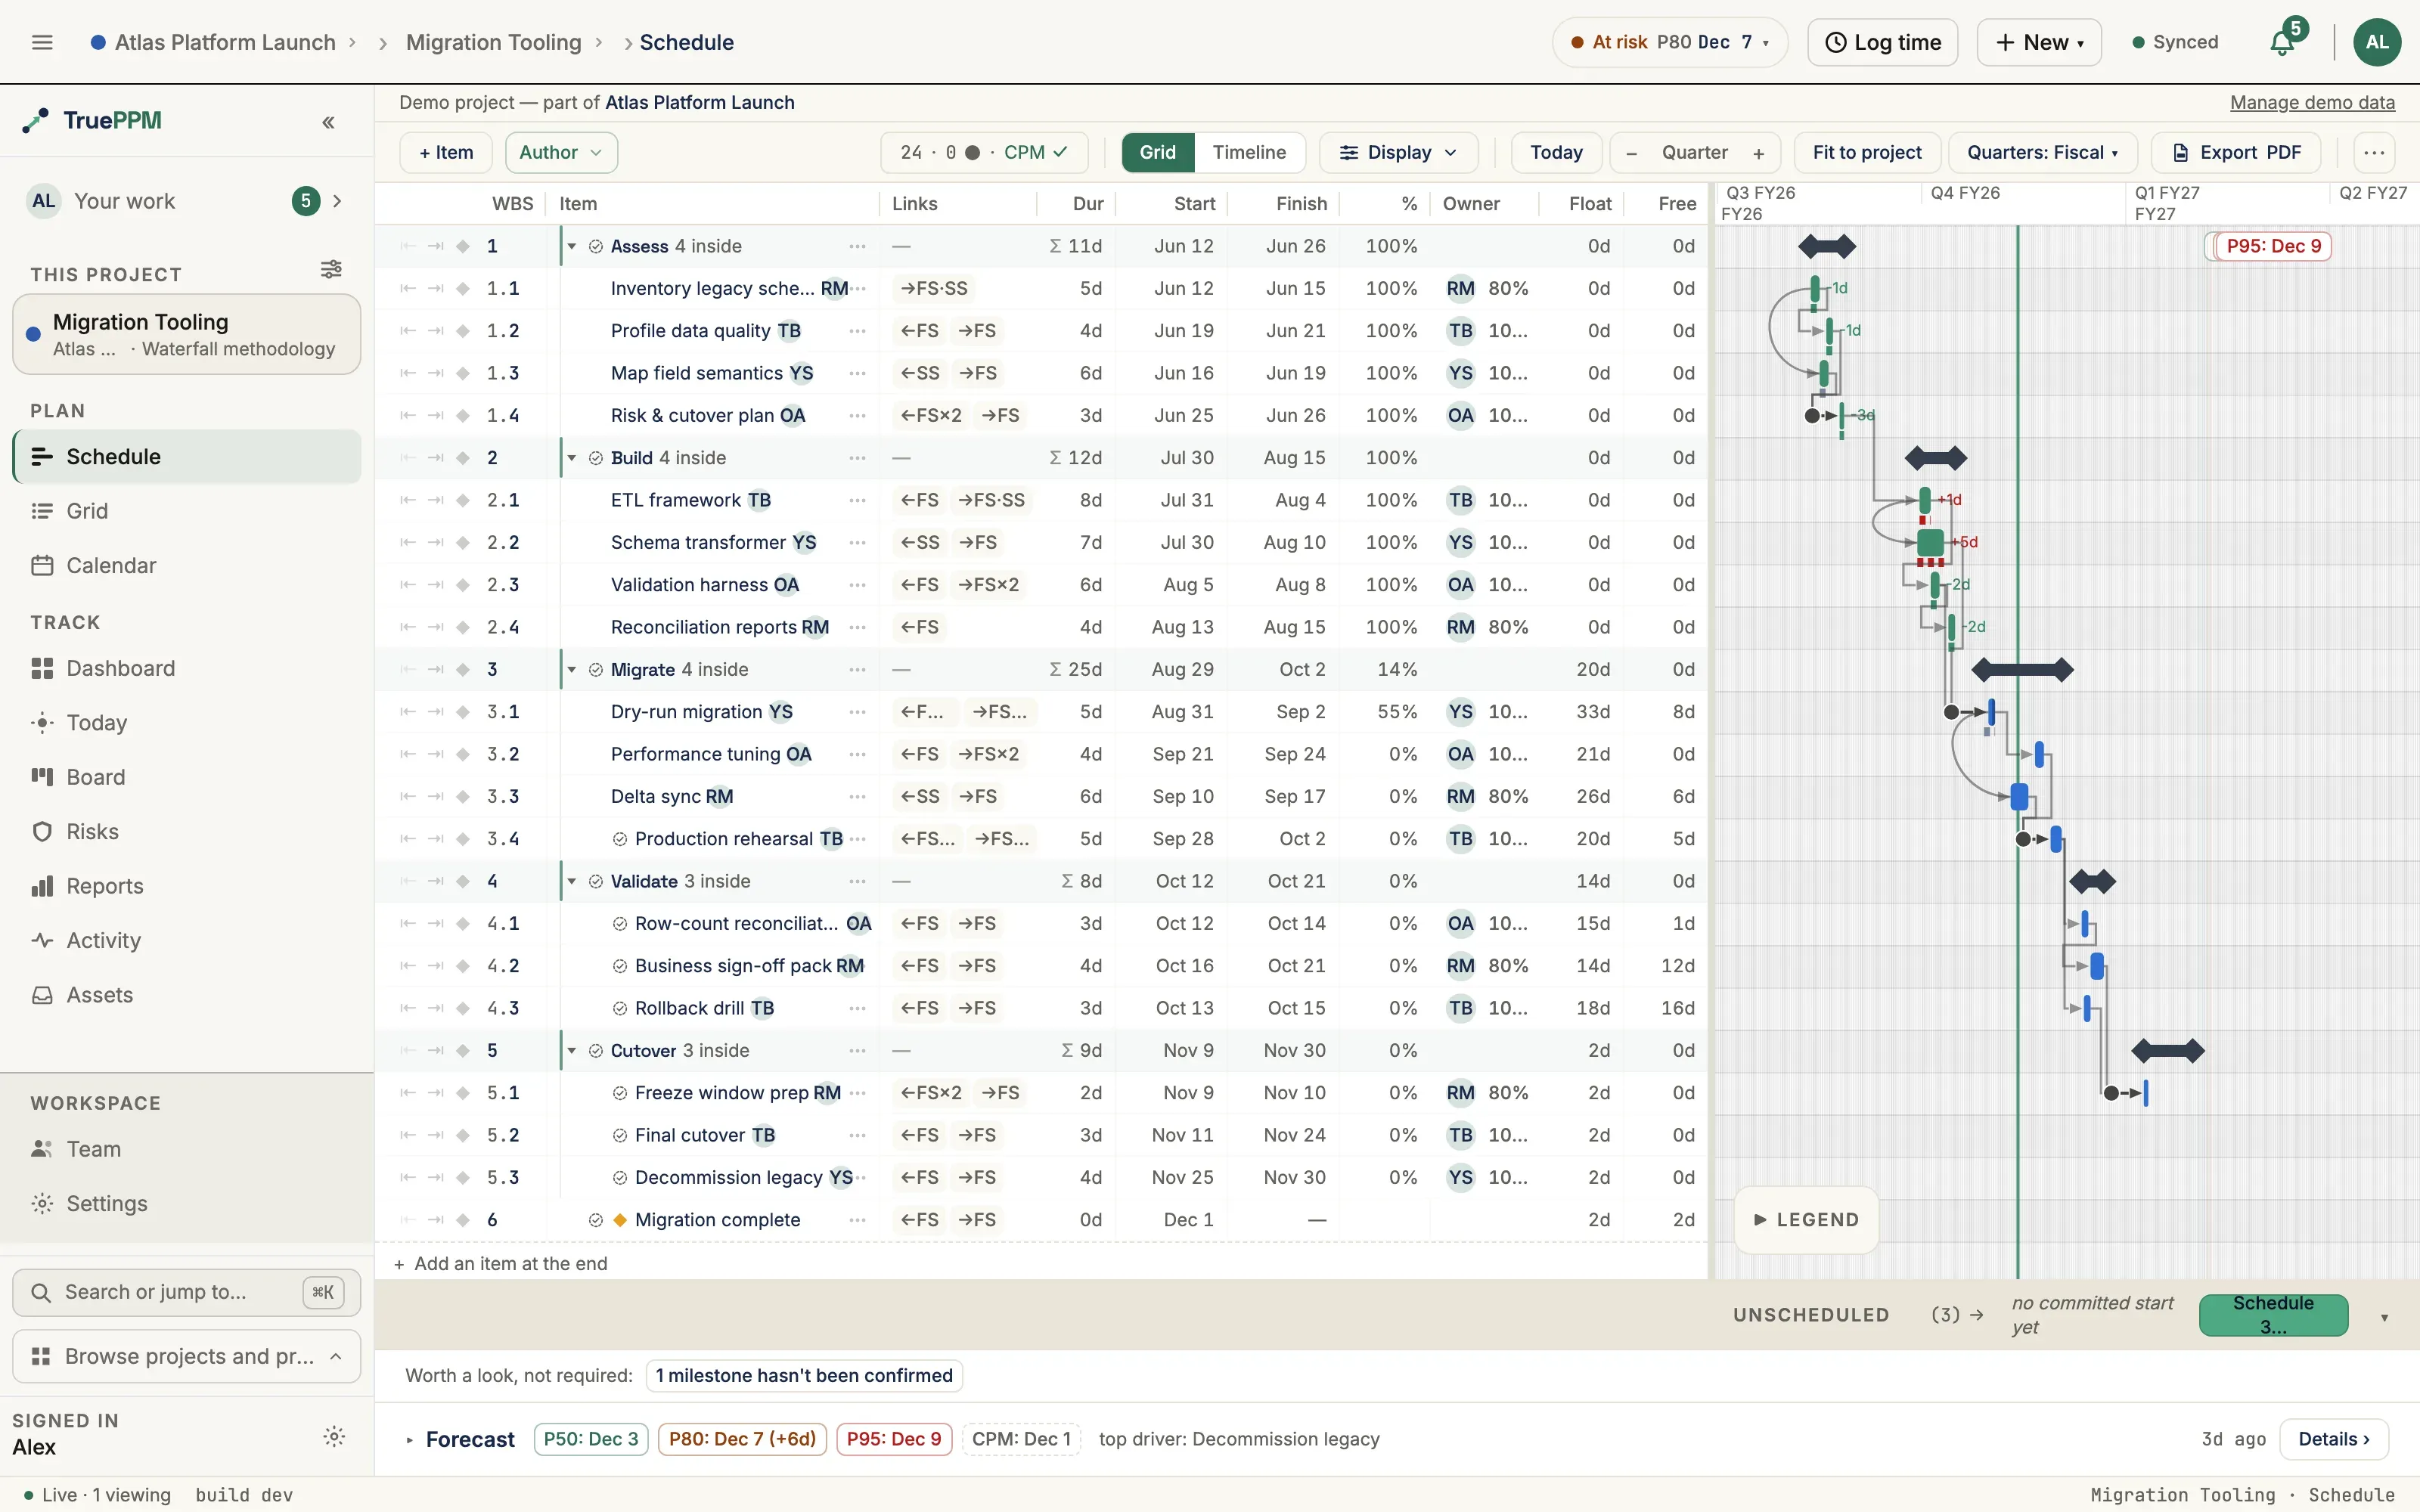Screen dimensions: 2420x1512
Task: Open the Team workspace page
Action: (187, 1149)
